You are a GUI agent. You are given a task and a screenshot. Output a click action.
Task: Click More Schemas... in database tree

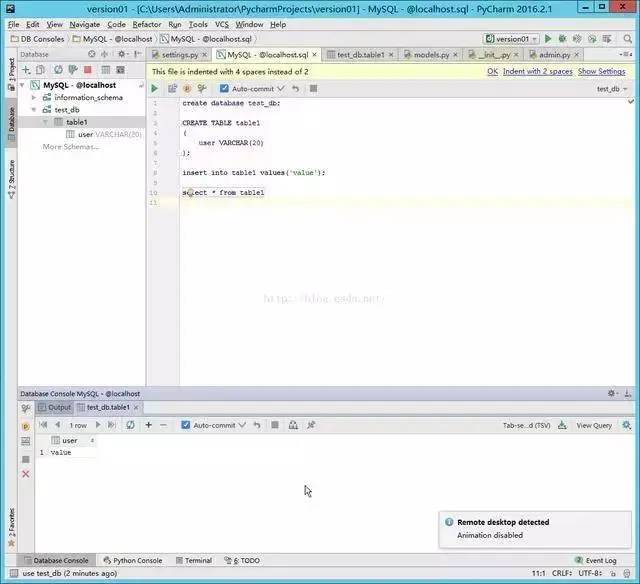pyautogui.click(x=71, y=147)
